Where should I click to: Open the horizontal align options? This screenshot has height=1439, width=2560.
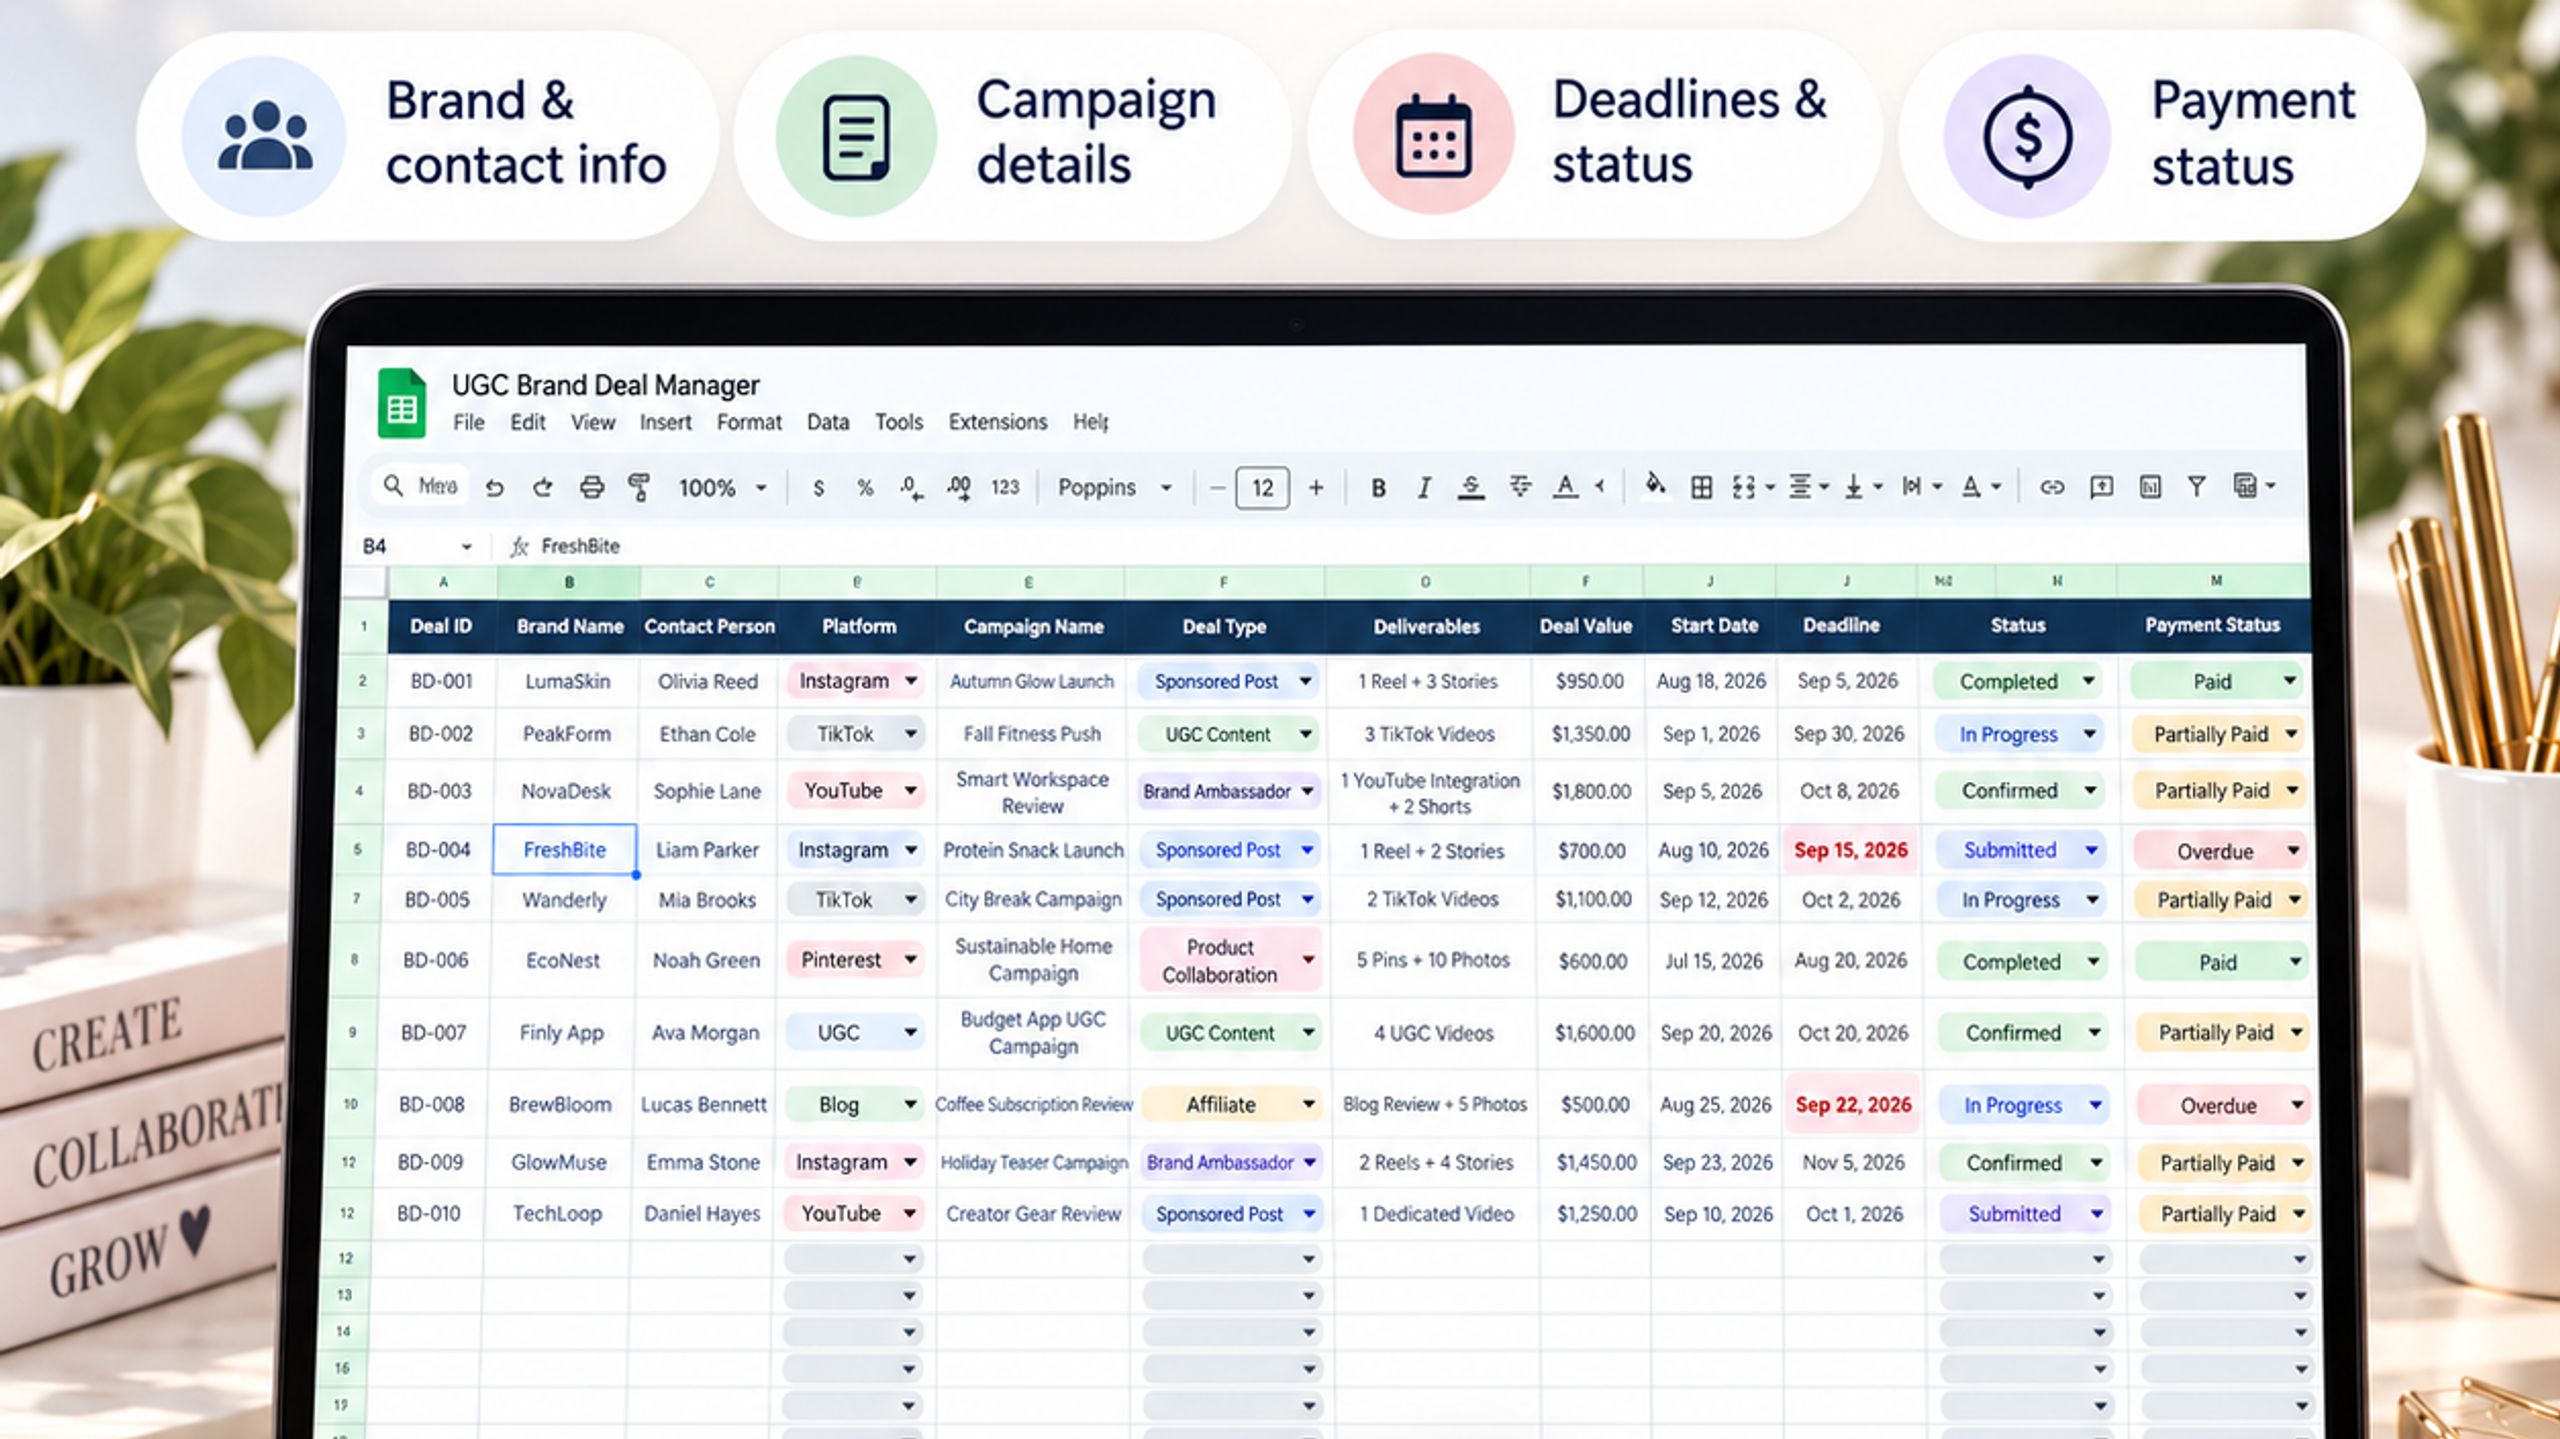pos(1808,487)
